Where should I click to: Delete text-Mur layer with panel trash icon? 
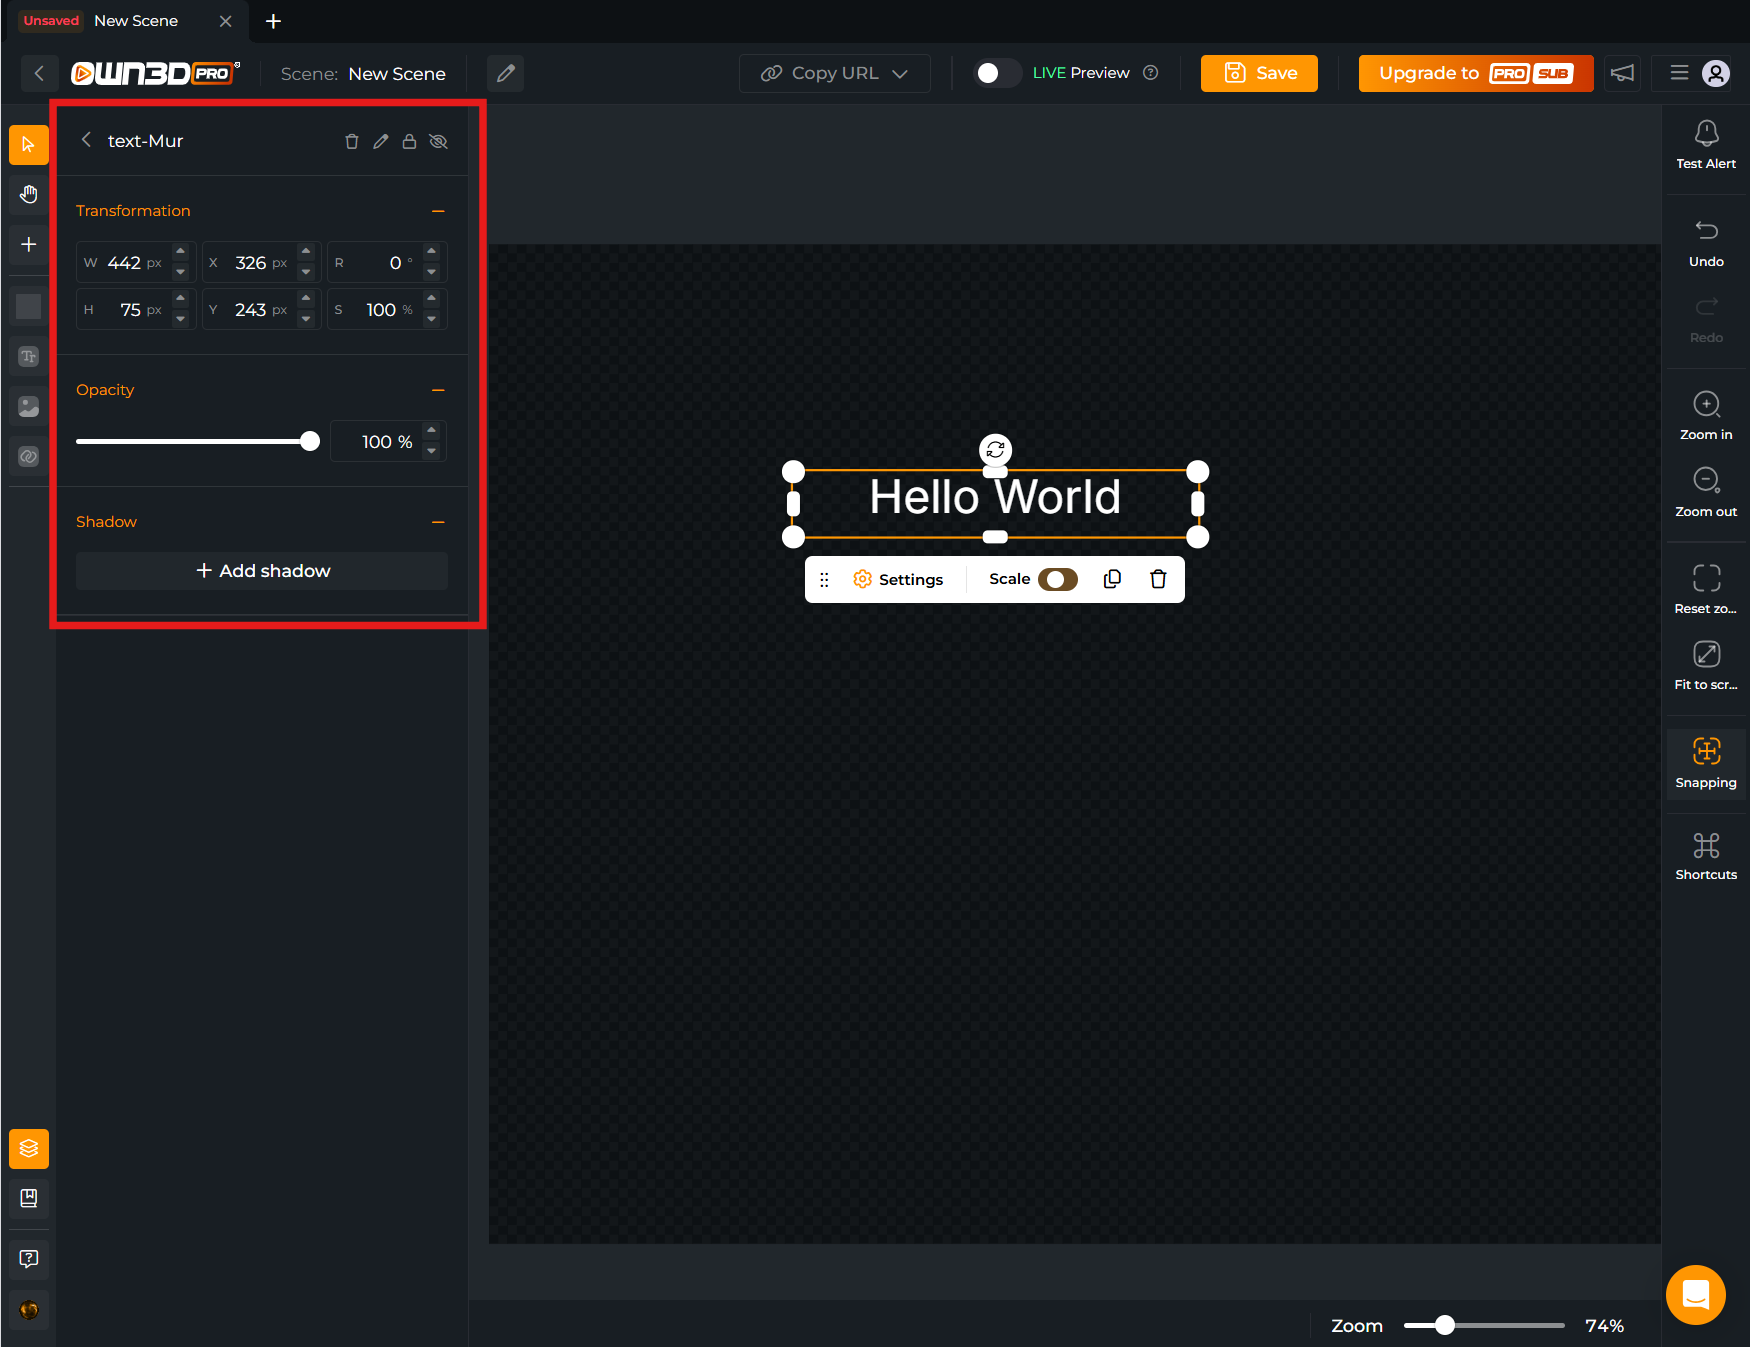(x=352, y=142)
